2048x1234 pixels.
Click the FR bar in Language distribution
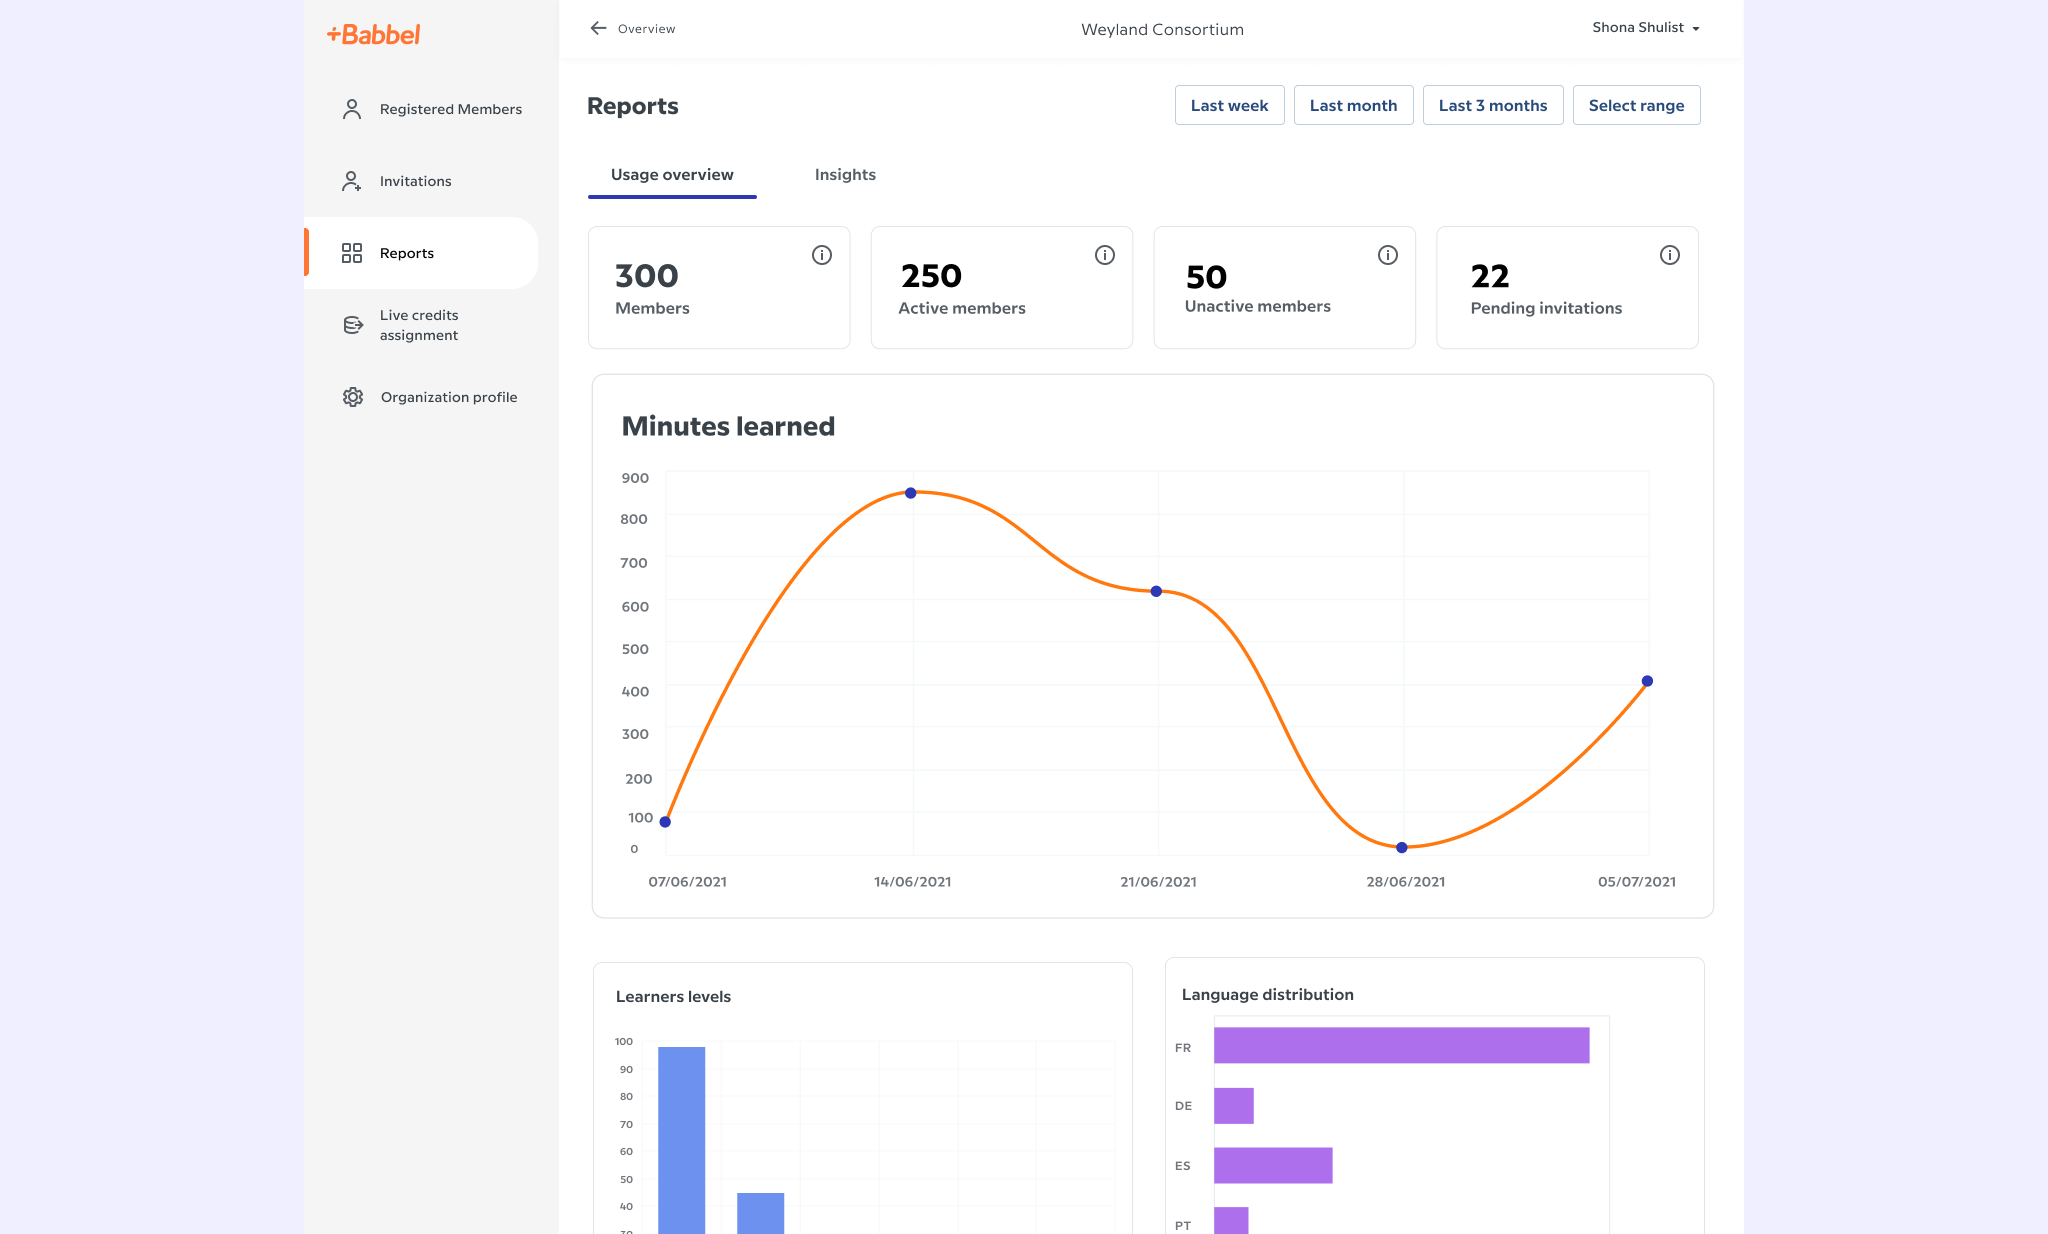click(1402, 1045)
